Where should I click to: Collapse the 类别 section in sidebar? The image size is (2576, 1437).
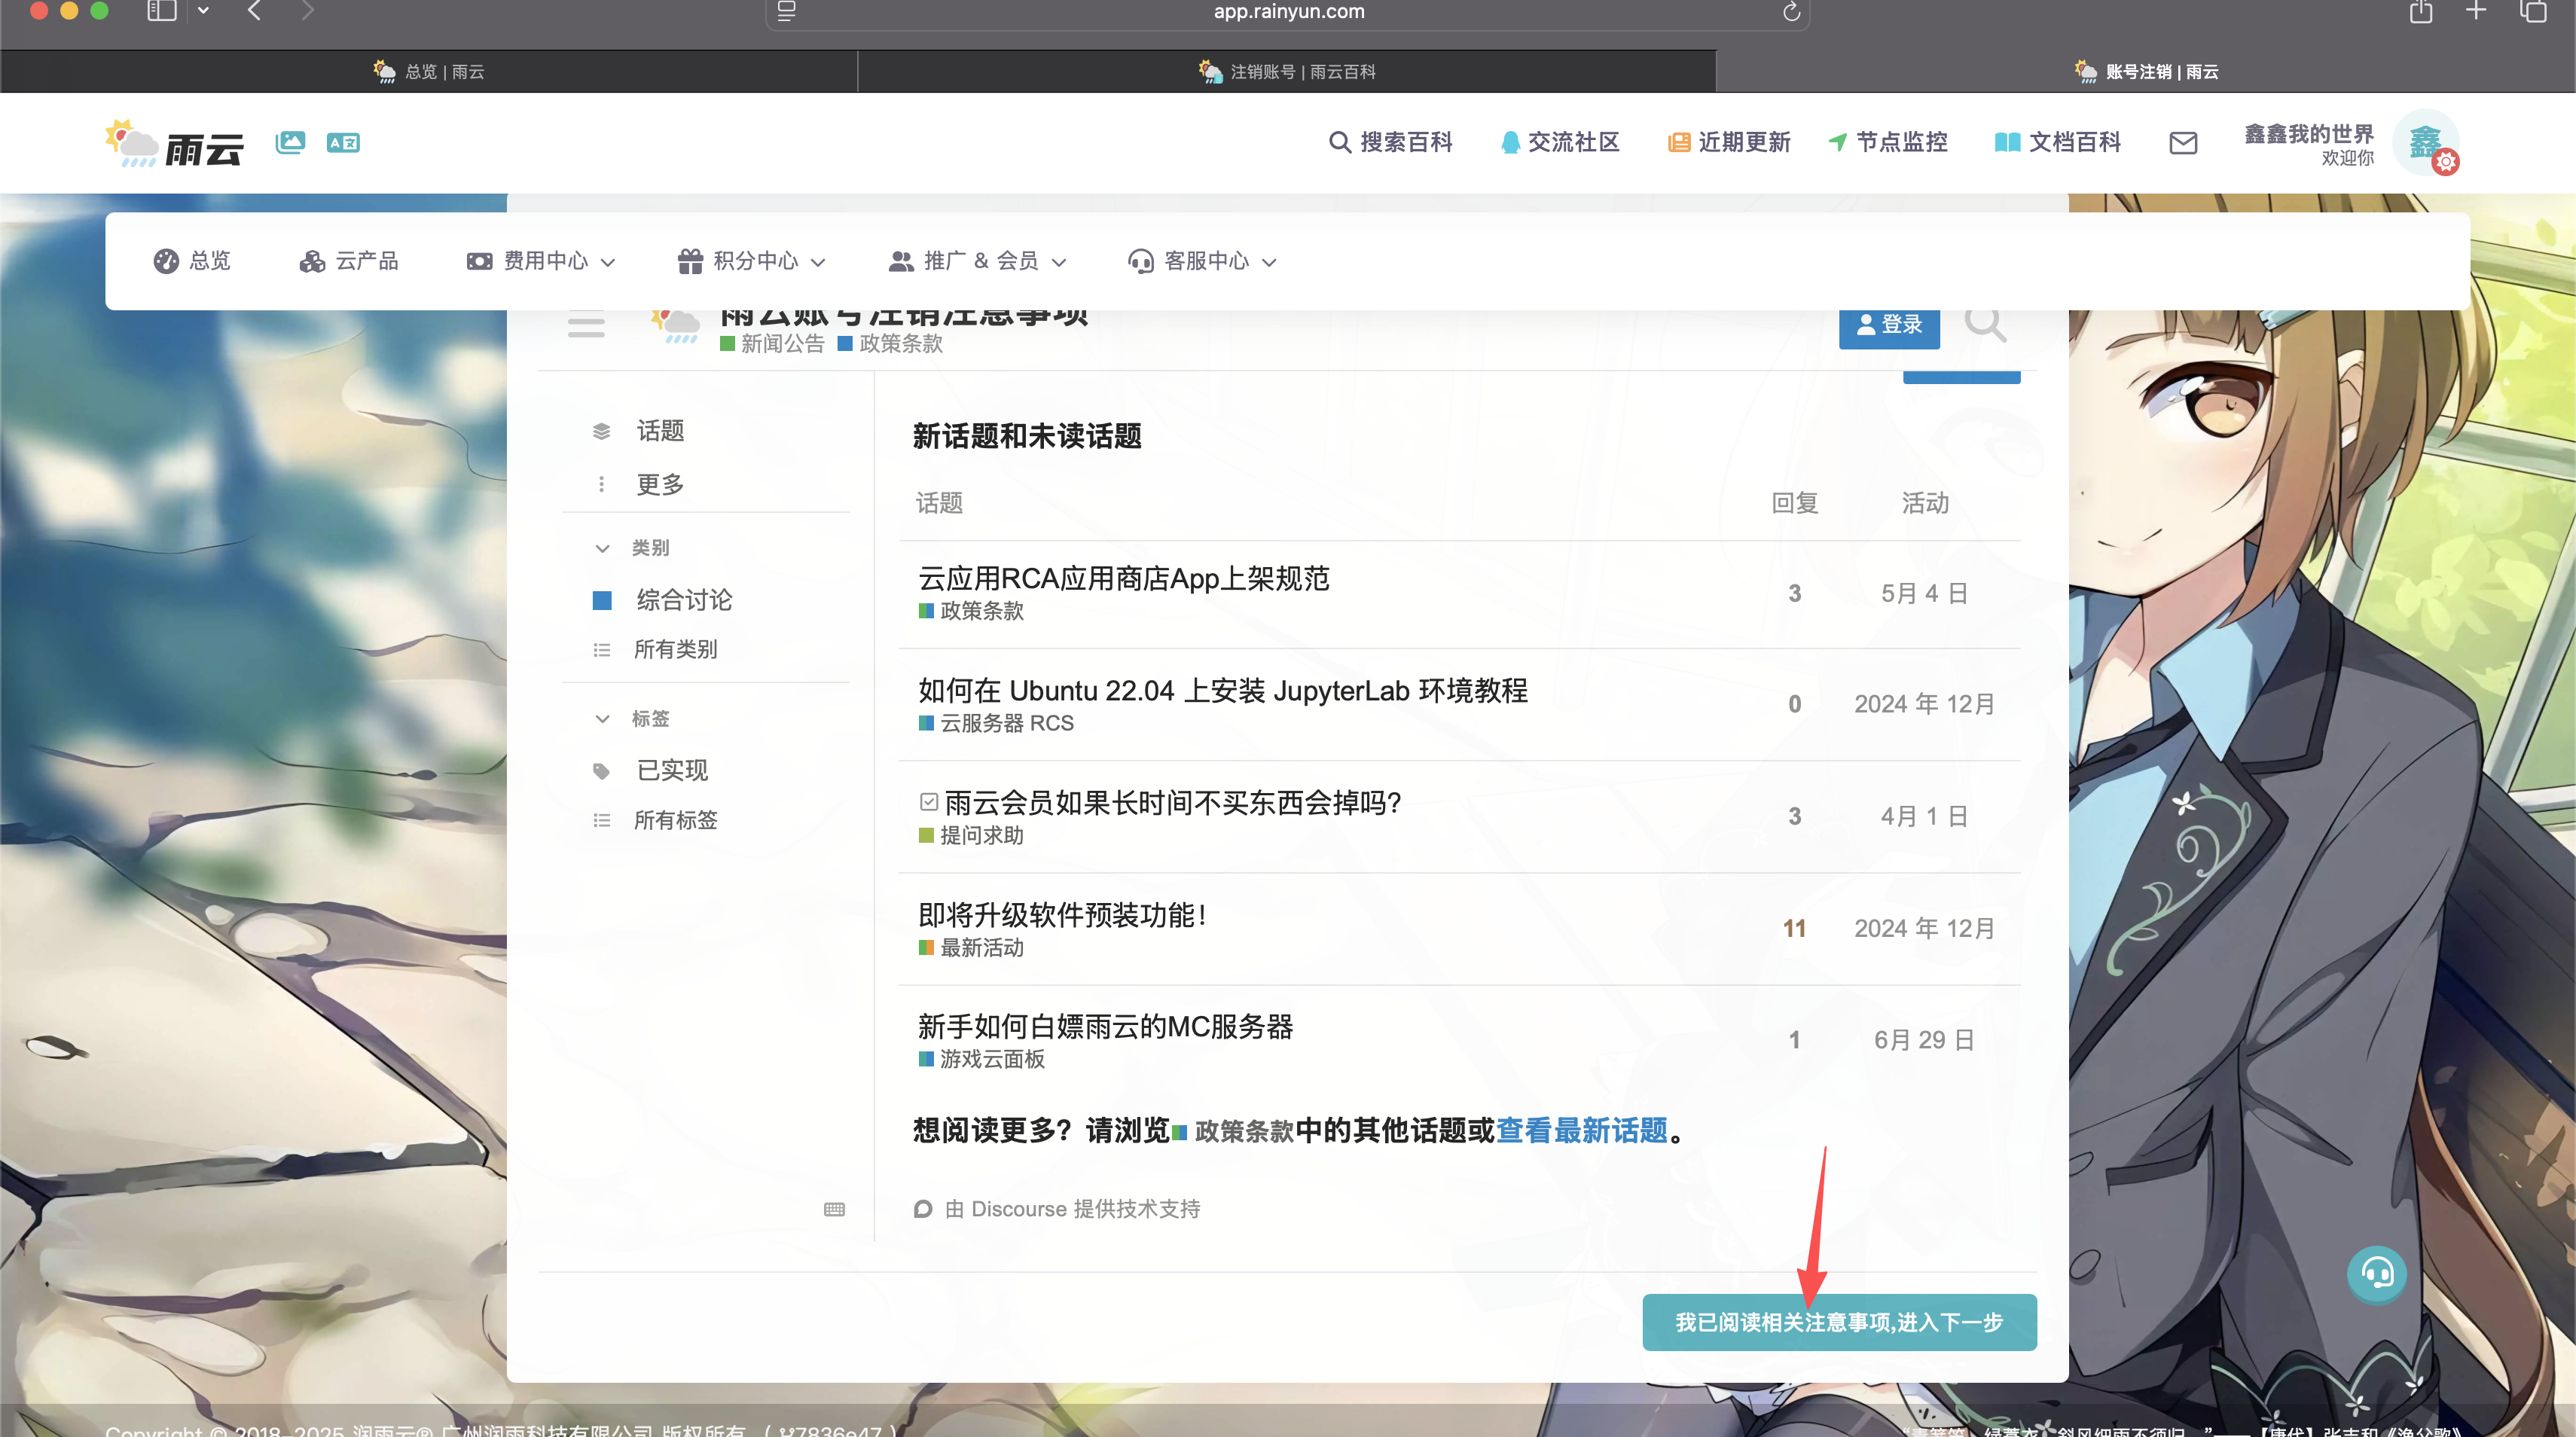click(602, 548)
